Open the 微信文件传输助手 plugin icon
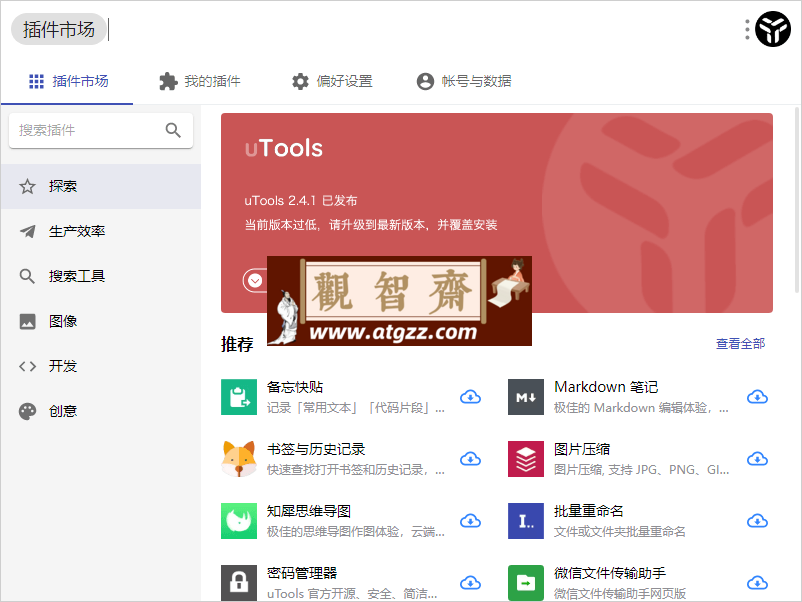Image resolution: width=802 pixels, height=602 pixels. 526,583
